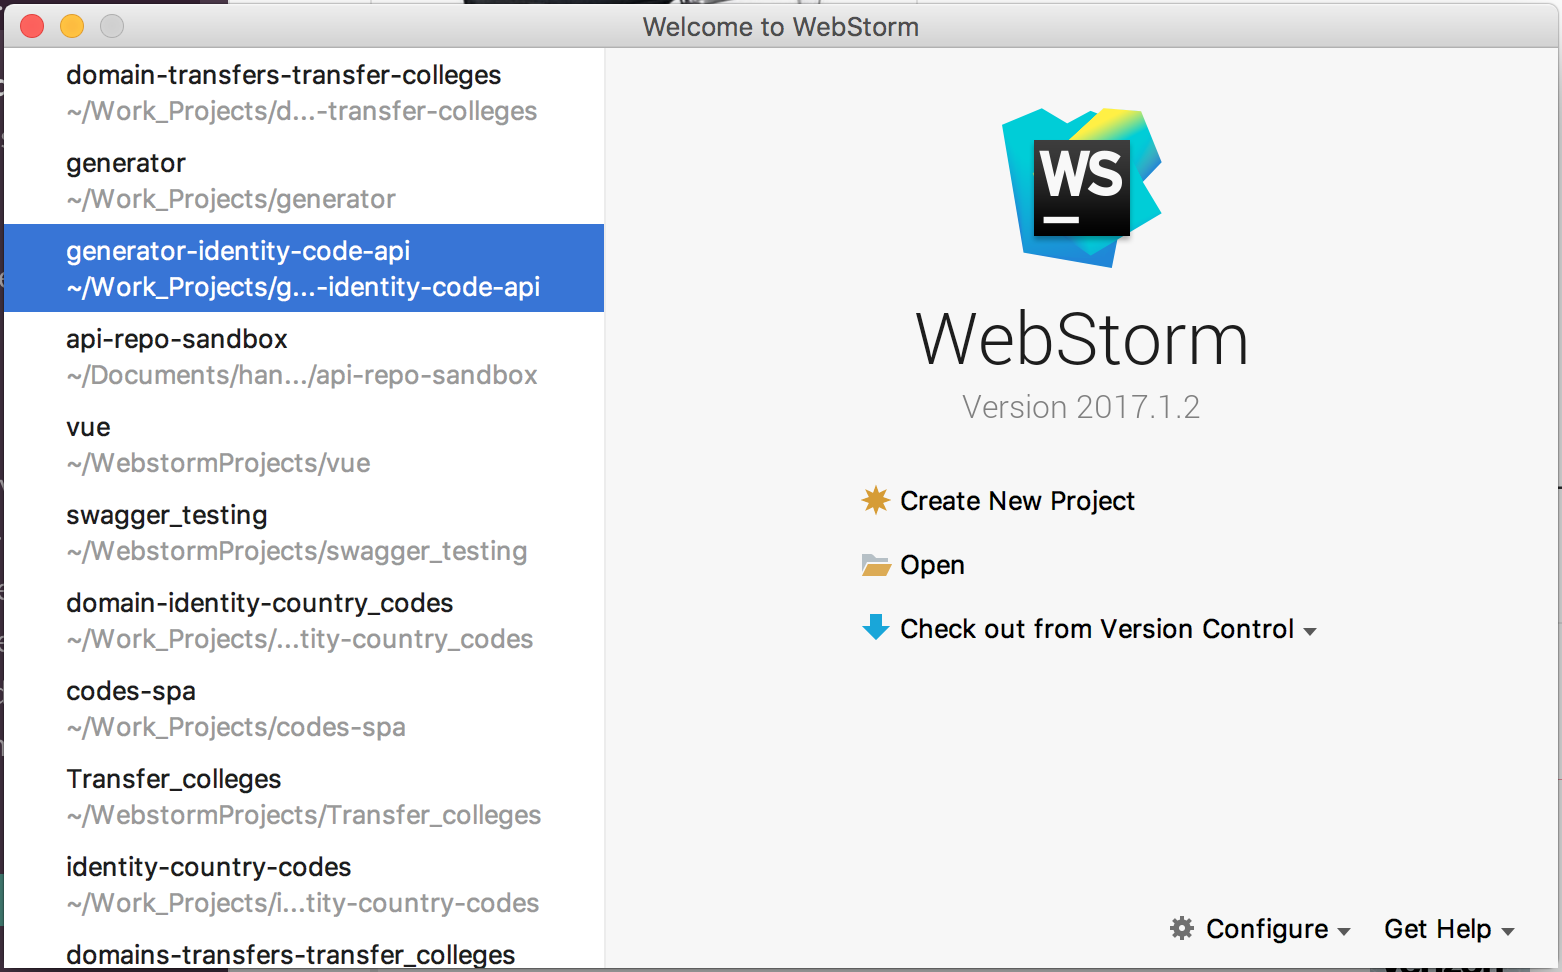Open the Configure dropdown arrow
The width and height of the screenshot is (1562, 972).
click(x=1344, y=932)
